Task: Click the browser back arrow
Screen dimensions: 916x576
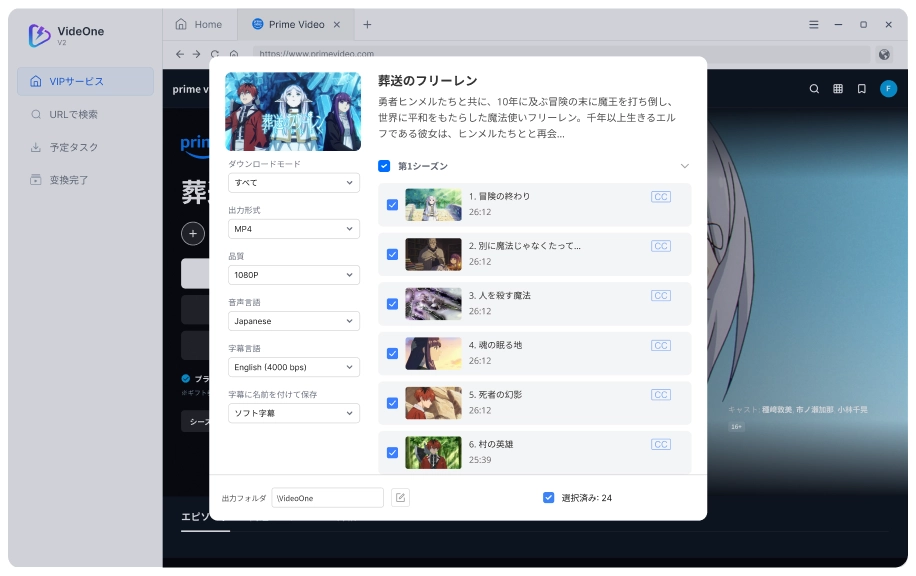Action: tap(180, 54)
